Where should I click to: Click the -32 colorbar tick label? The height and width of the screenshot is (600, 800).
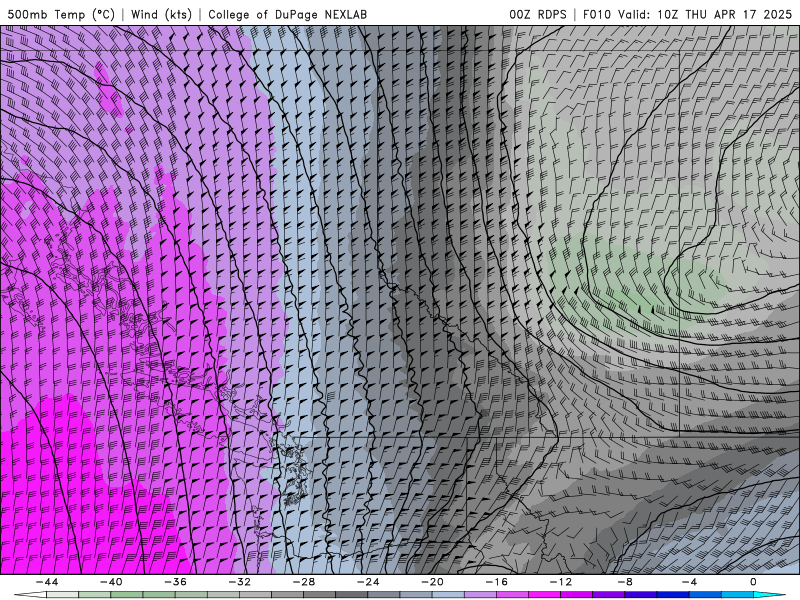(x=239, y=582)
